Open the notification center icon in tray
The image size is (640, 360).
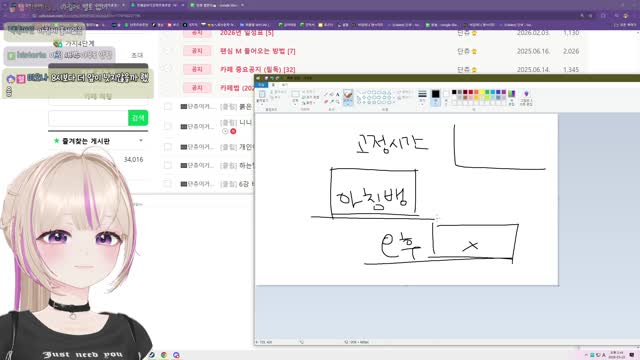click(x=632, y=355)
